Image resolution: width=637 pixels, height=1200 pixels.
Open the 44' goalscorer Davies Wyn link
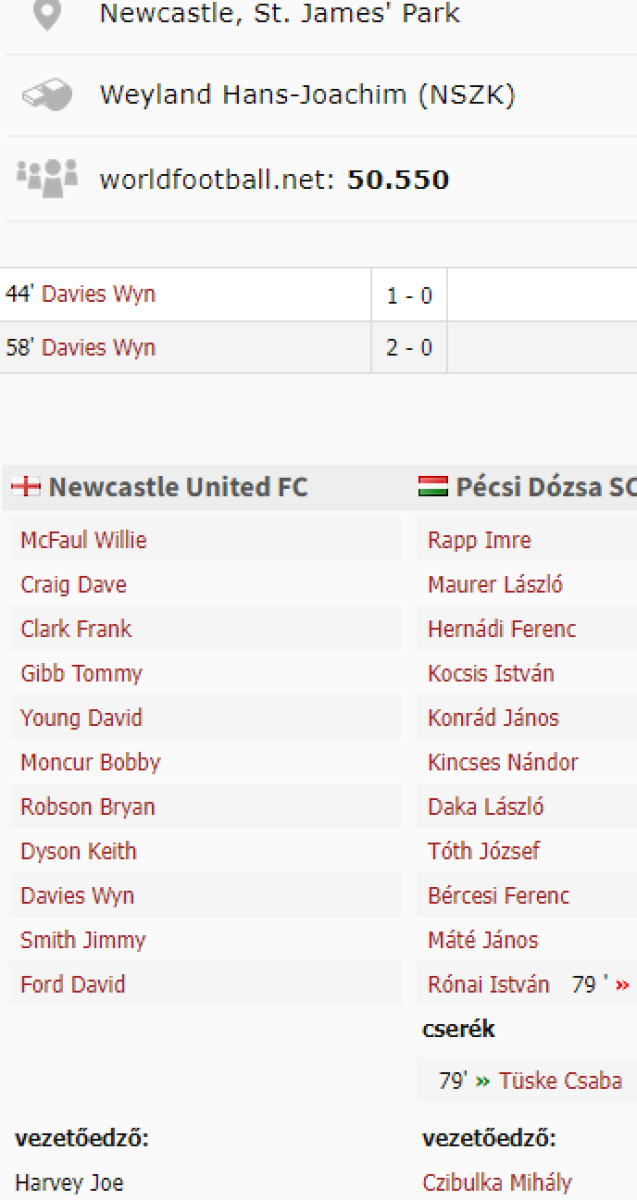(x=98, y=295)
